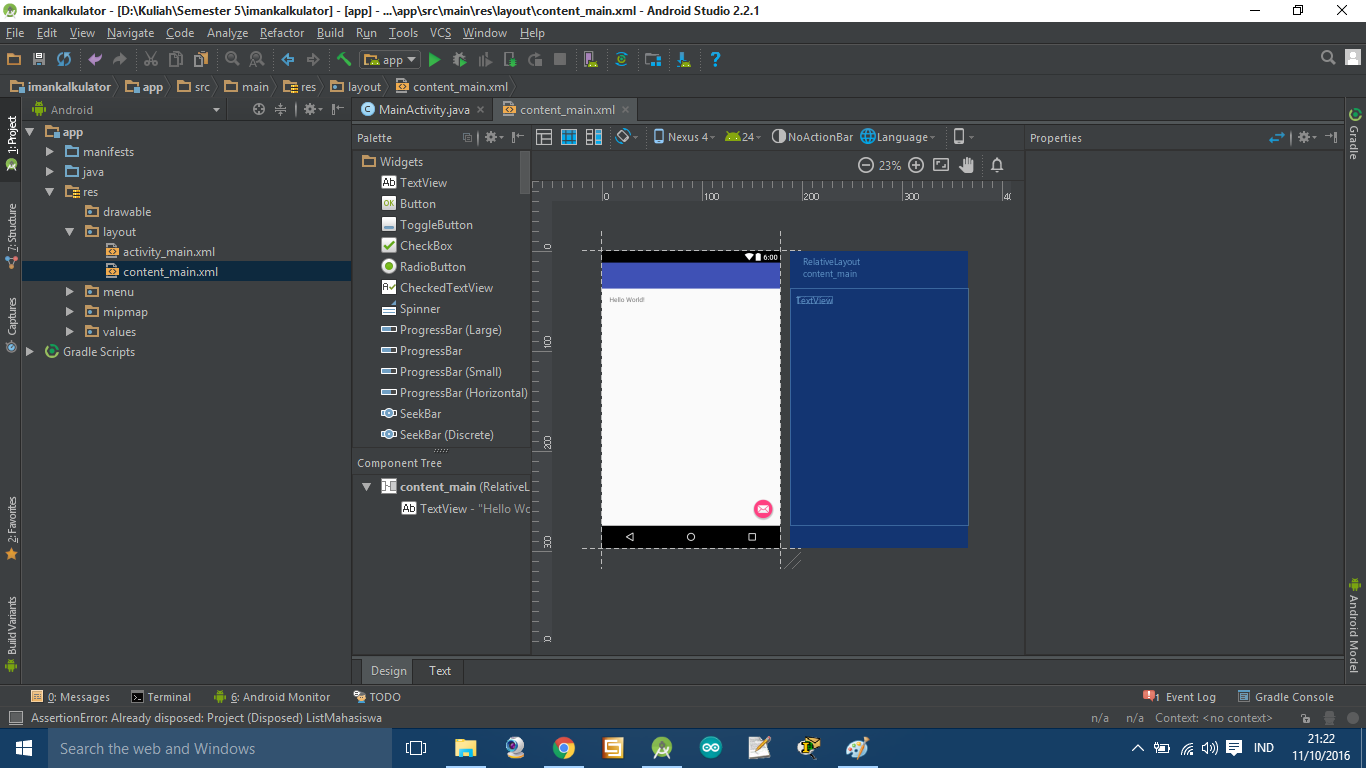Expand the menu folder in the project tree
Screen dimensions: 1366x768
(x=68, y=291)
